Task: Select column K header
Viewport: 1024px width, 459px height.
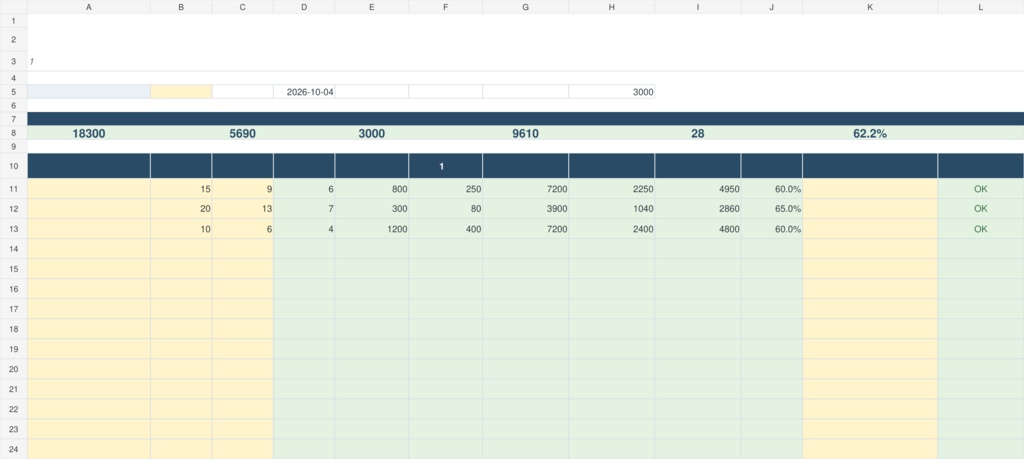Action: click(x=870, y=7)
